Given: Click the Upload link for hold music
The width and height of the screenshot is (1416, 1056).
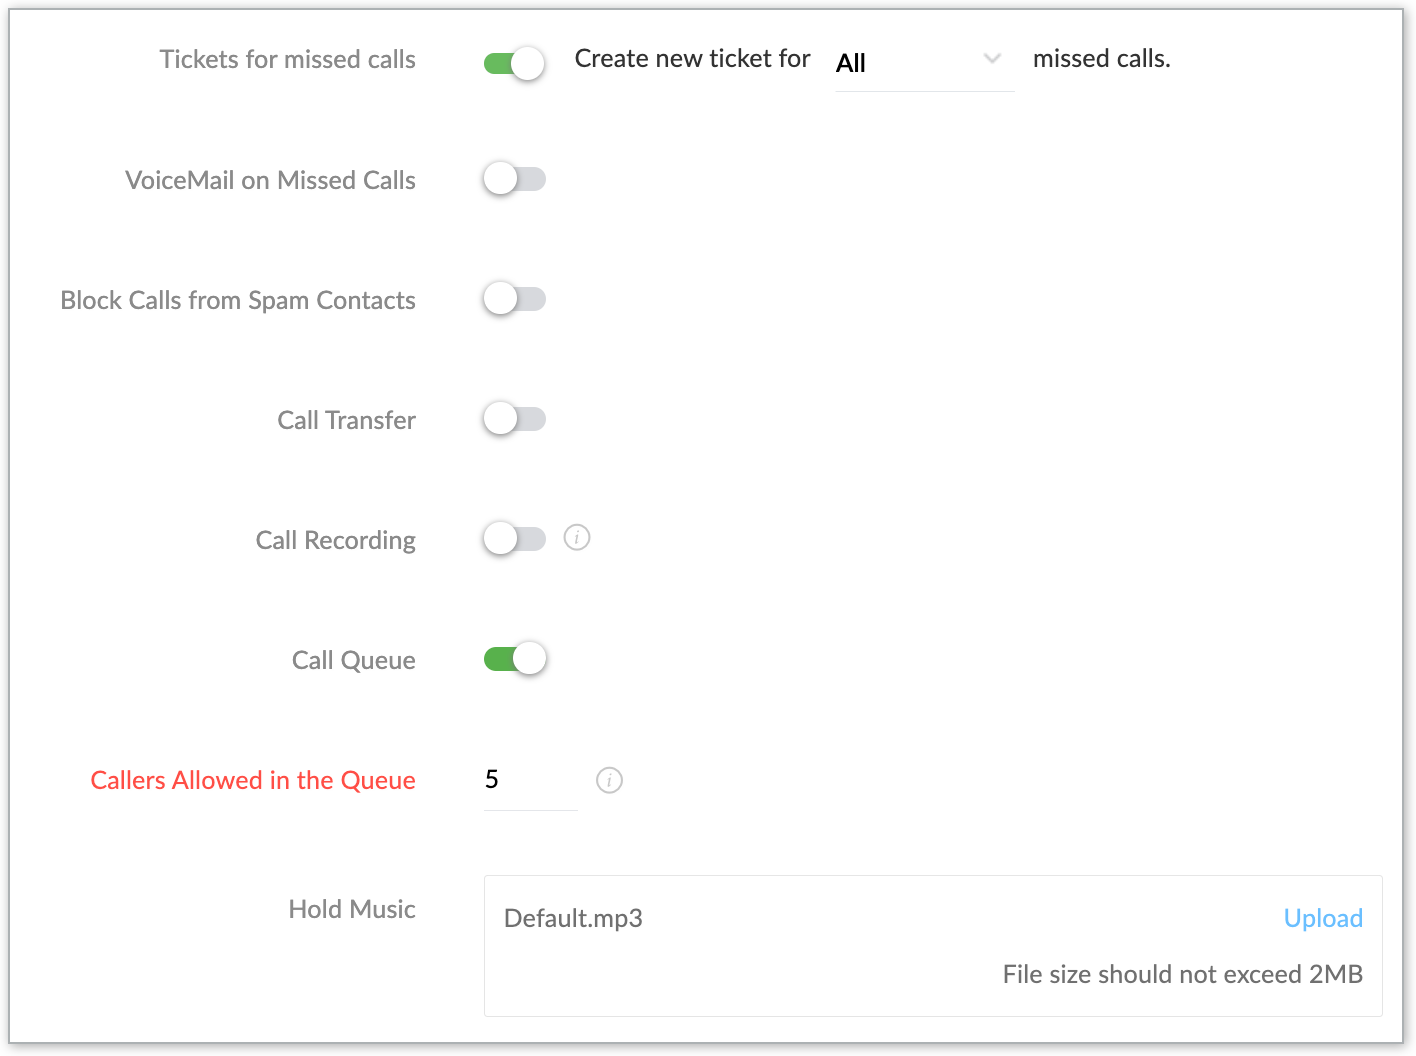Looking at the screenshot, I should 1322,918.
